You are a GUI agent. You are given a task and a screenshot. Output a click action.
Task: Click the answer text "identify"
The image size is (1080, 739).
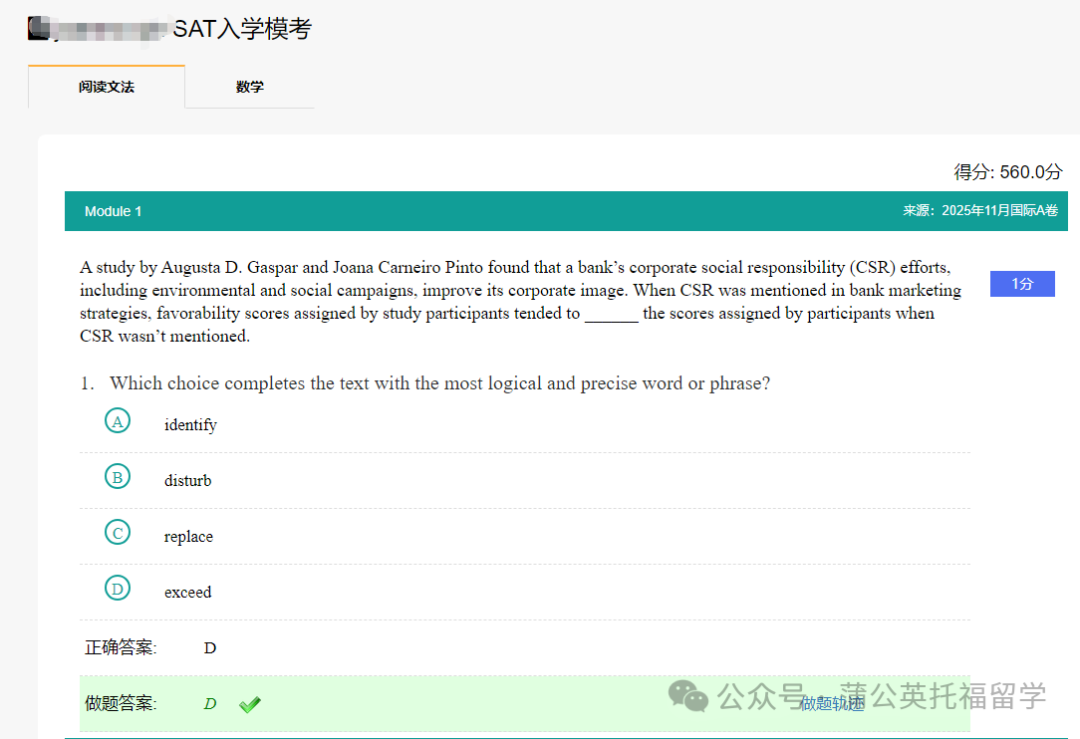190,425
